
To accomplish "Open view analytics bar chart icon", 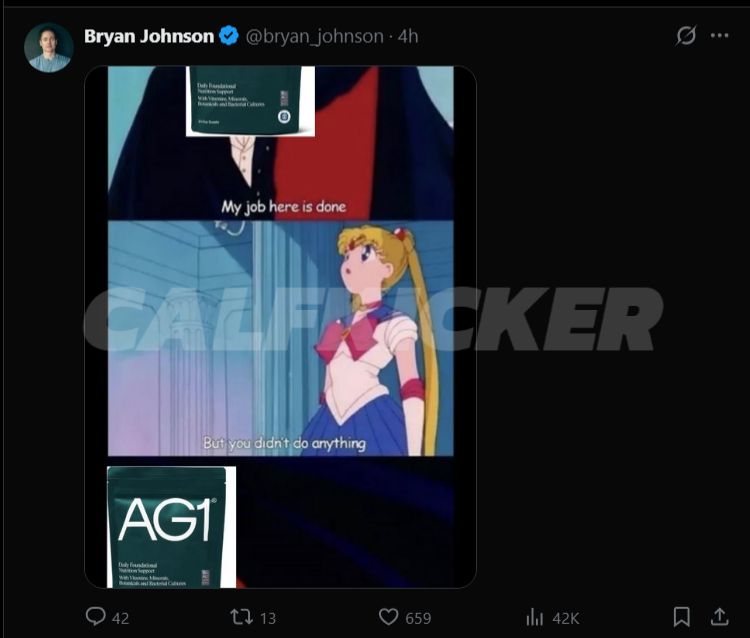I will pyautogui.click(x=534, y=617).
